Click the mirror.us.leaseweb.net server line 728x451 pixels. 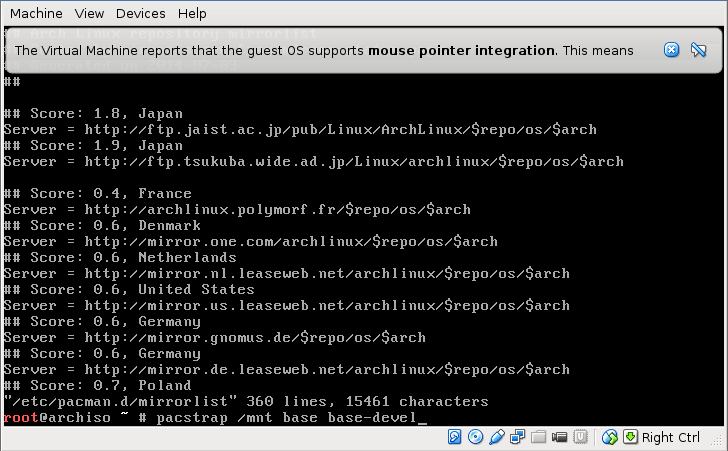point(287,306)
